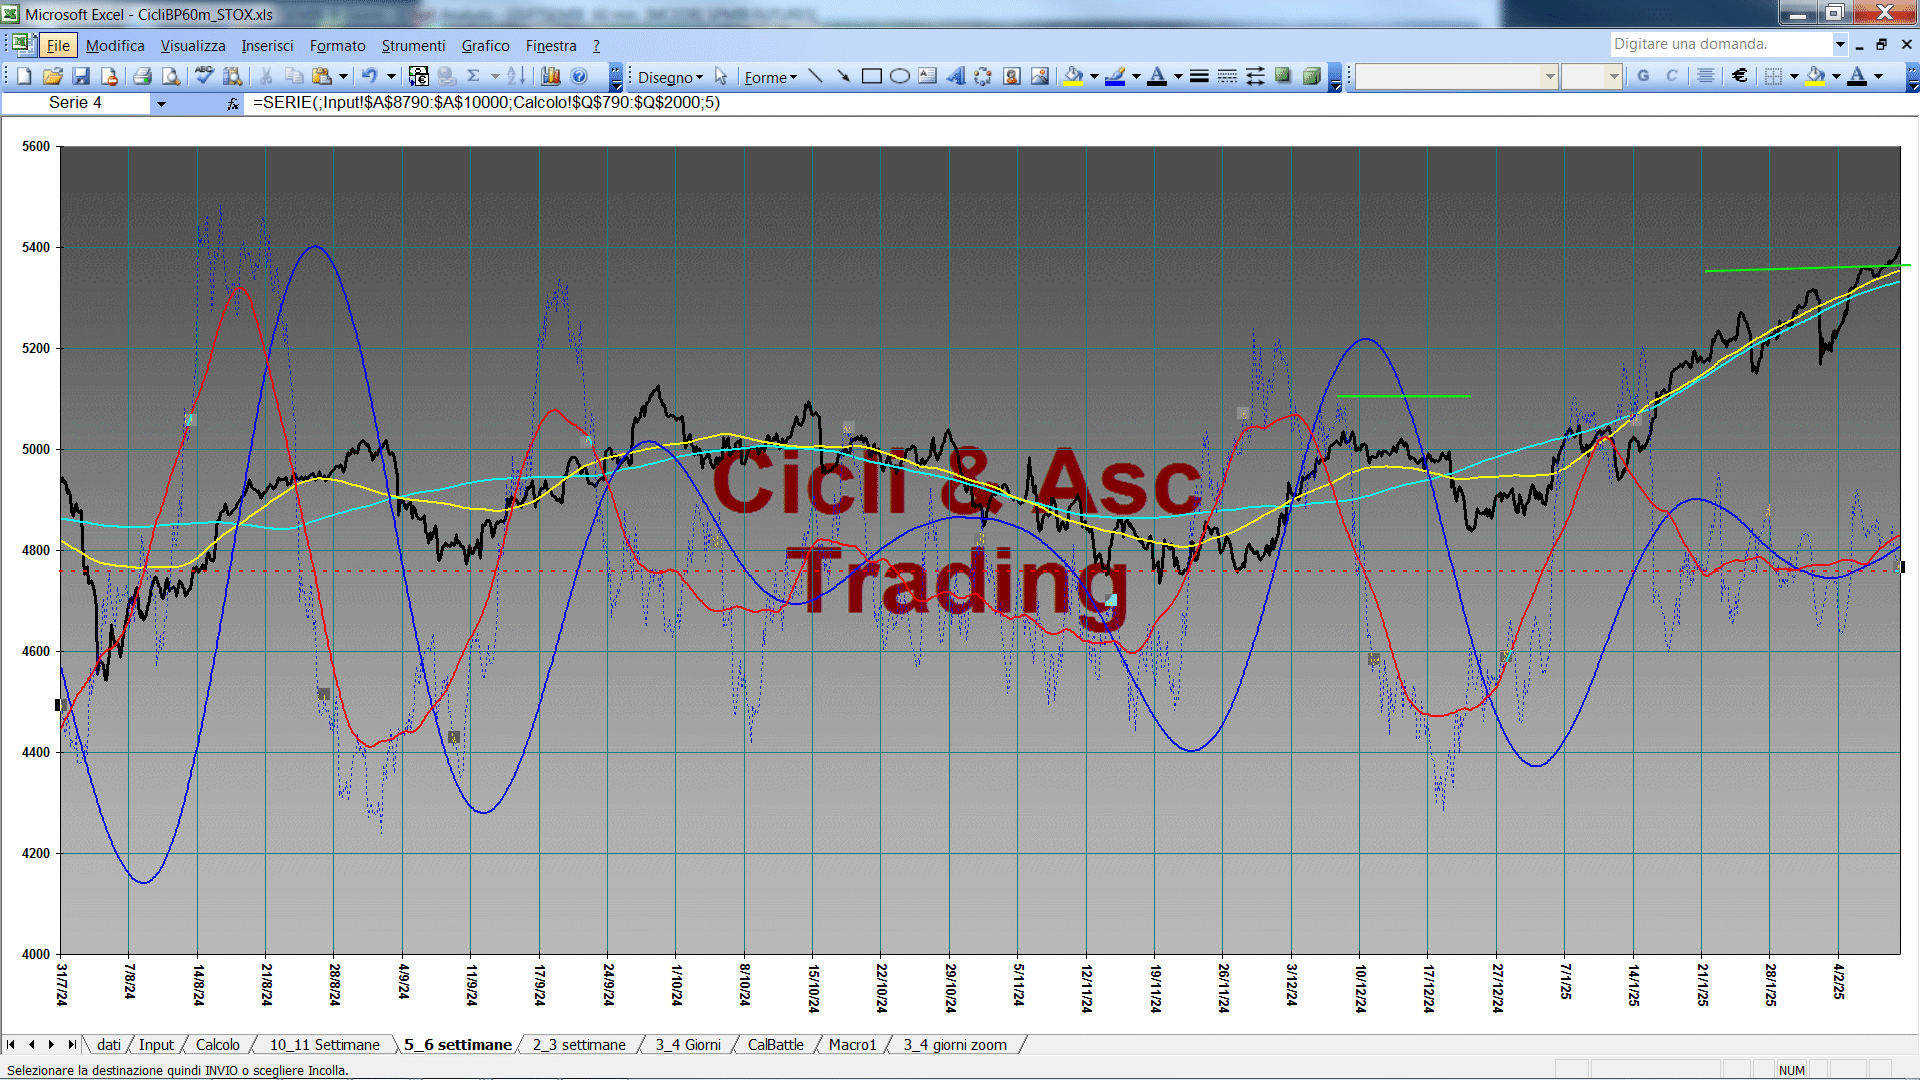Open the Borders dropdown arrow
Screen dimensions: 1920x1080
click(x=1794, y=76)
